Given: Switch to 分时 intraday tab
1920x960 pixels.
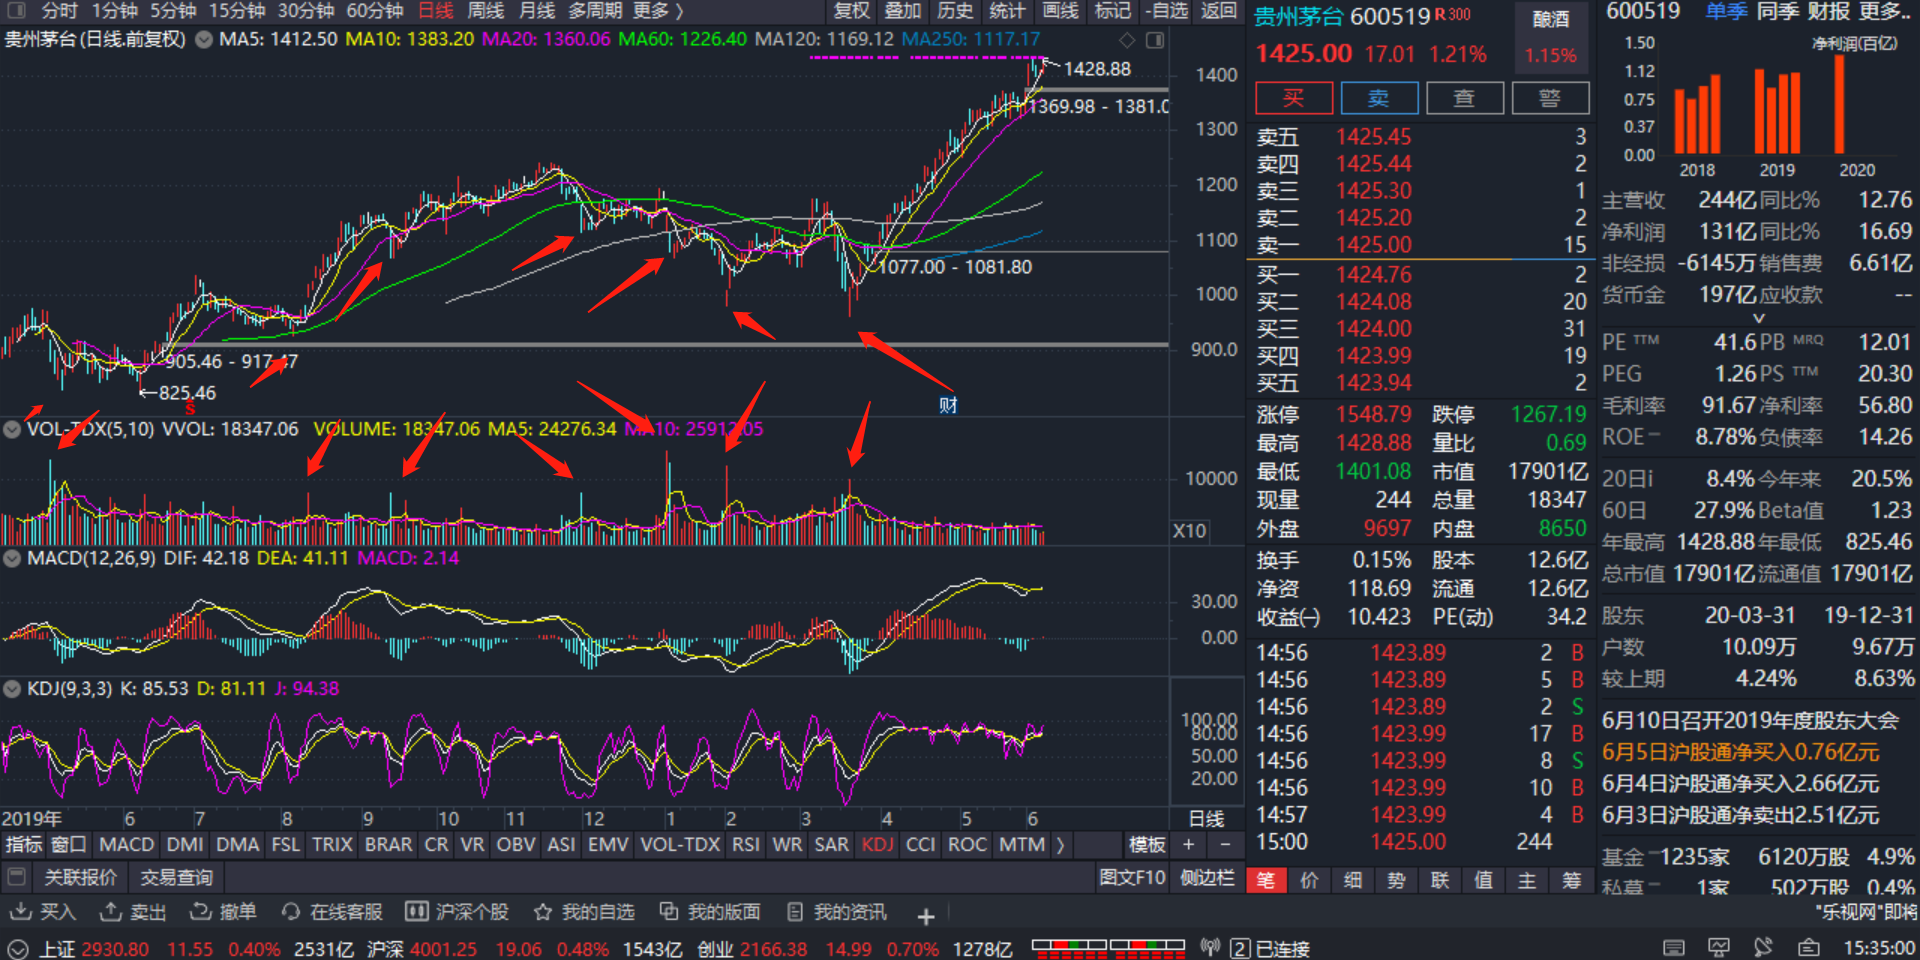Looking at the screenshot, I should click(x=59, y=11).
